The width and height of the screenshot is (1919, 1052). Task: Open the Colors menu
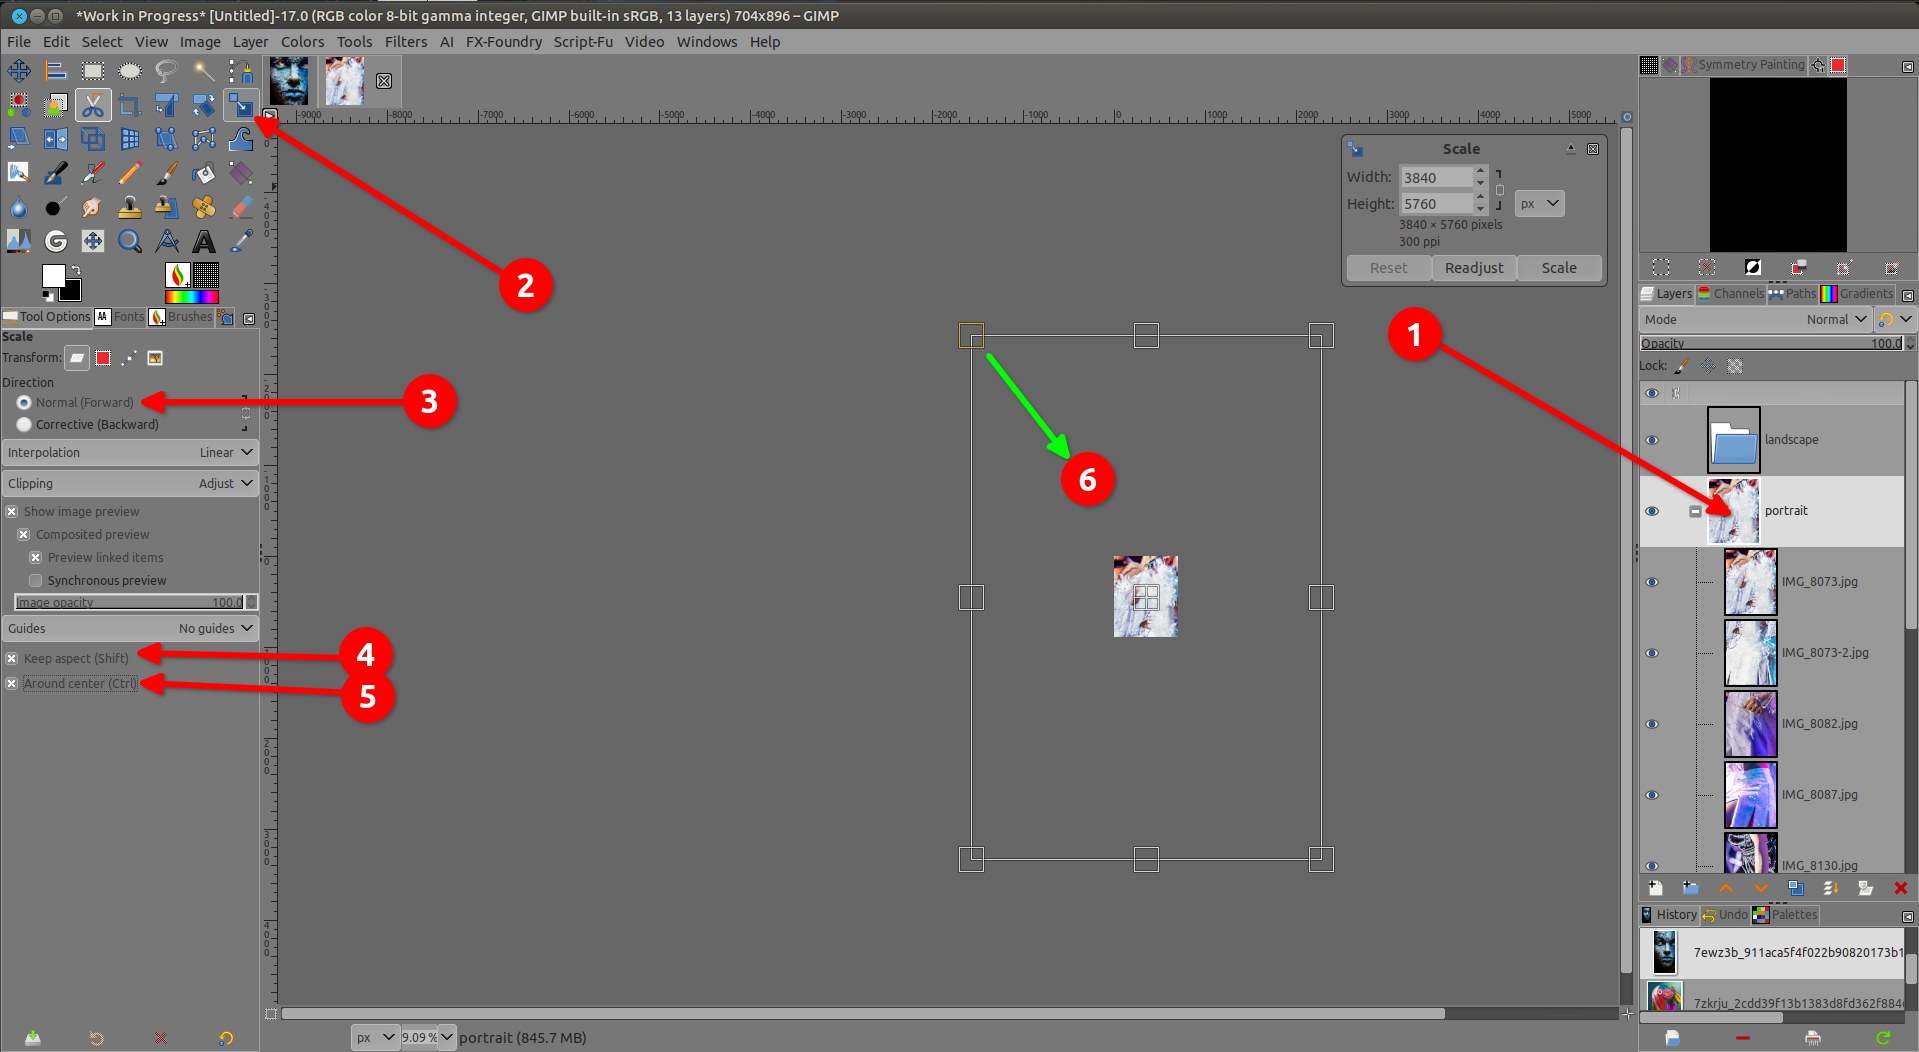(302, 42)
